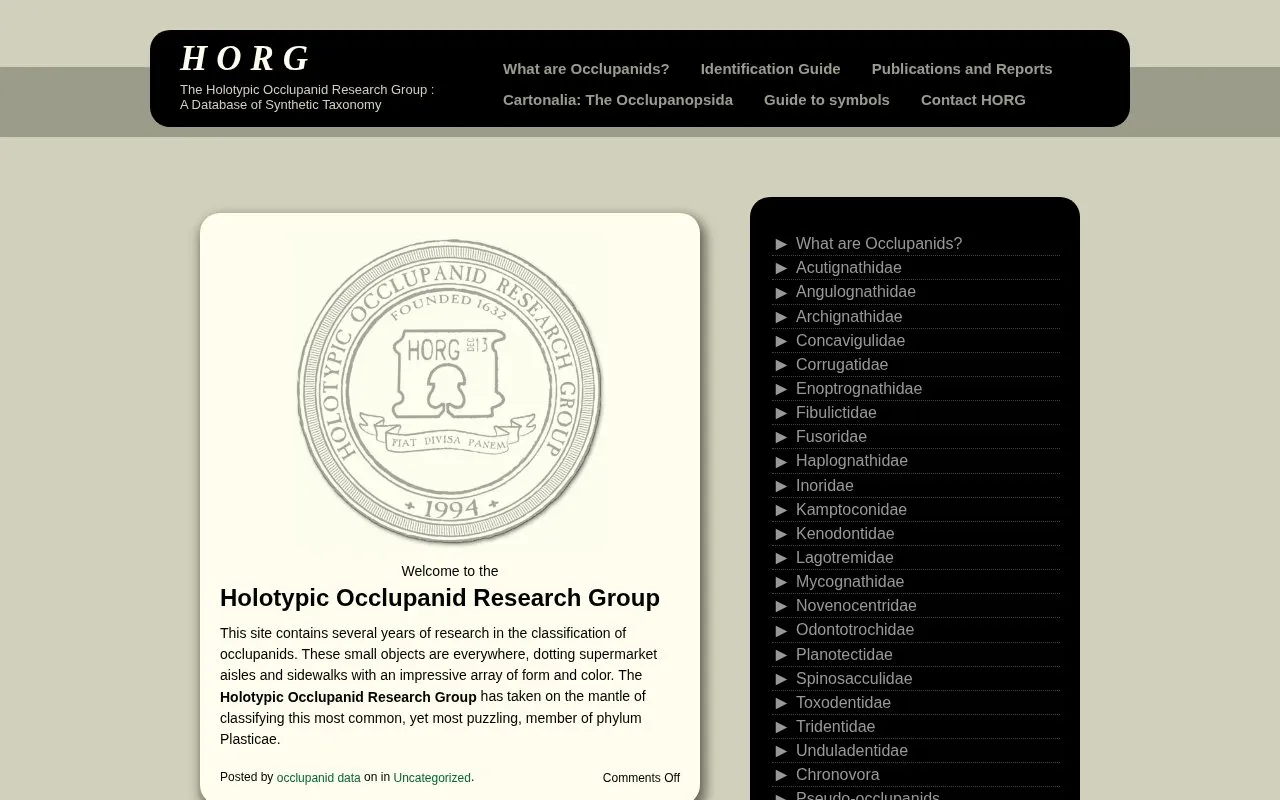Open the Angulognathidae family page
This screenshot has width=1280, height=800.
click(x=856, y=291)
